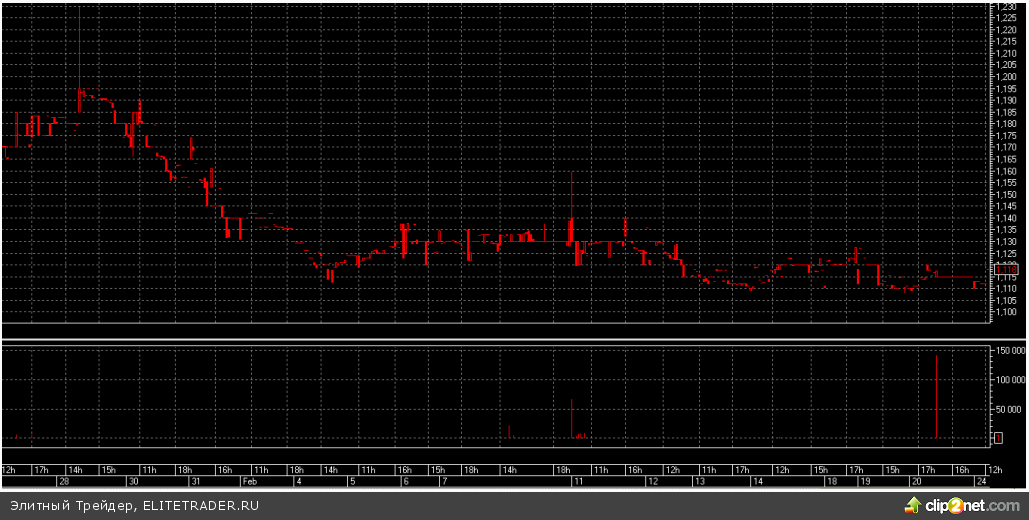Click the current price marker 1,118
Screen dimensions: 1029x520
tap(1006, 269)
